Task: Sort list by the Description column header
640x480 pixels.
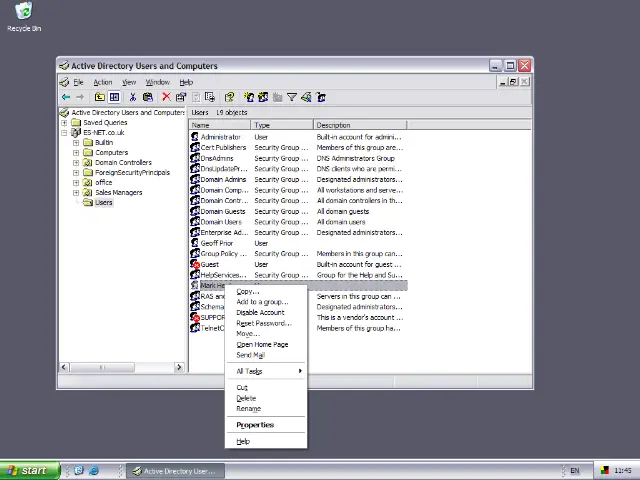Action: coord(360,125)
